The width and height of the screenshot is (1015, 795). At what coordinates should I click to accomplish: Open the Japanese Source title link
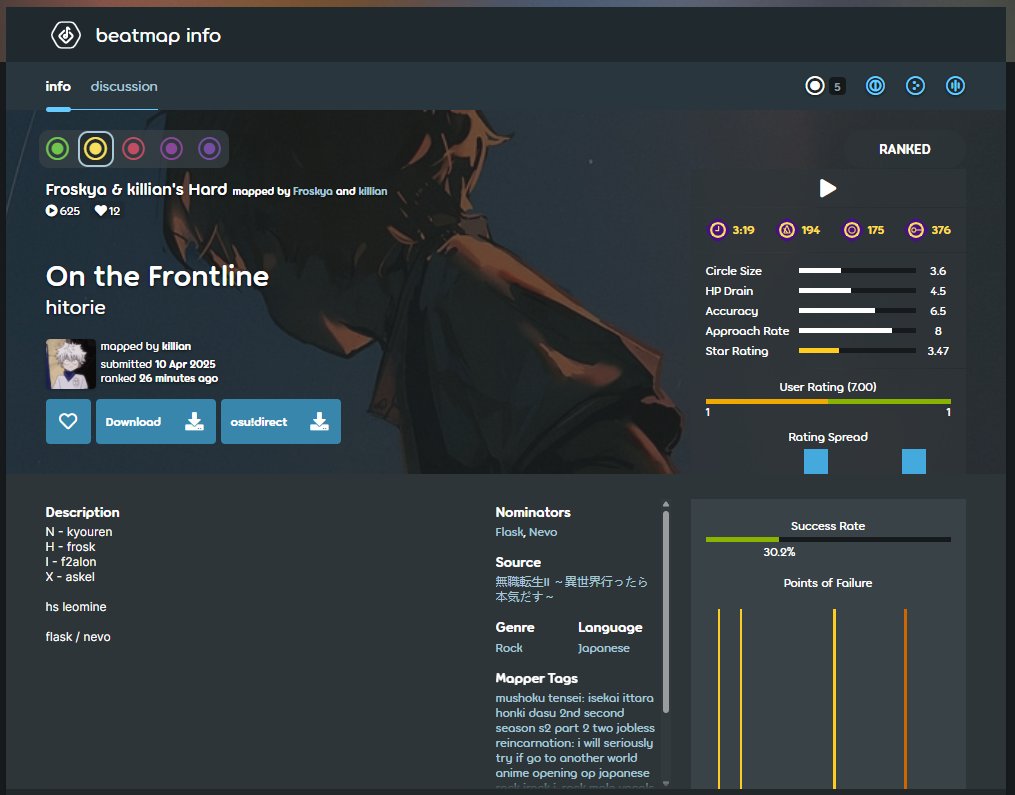click(572, 589)
